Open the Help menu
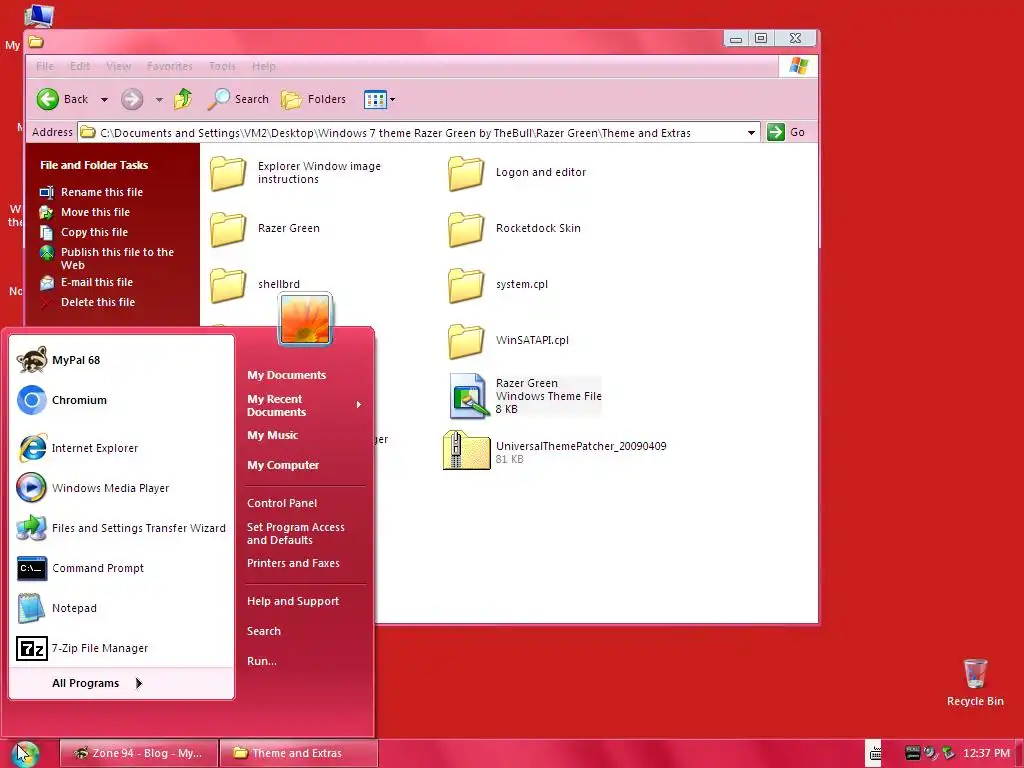This screenshot has width=1024, height=768. coord(264,66)
